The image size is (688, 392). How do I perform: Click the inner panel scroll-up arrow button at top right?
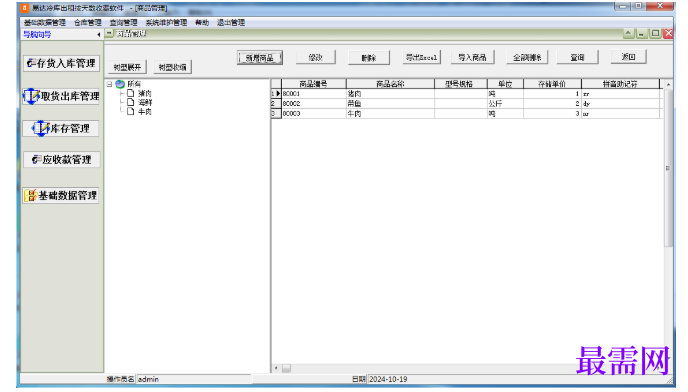628,33
